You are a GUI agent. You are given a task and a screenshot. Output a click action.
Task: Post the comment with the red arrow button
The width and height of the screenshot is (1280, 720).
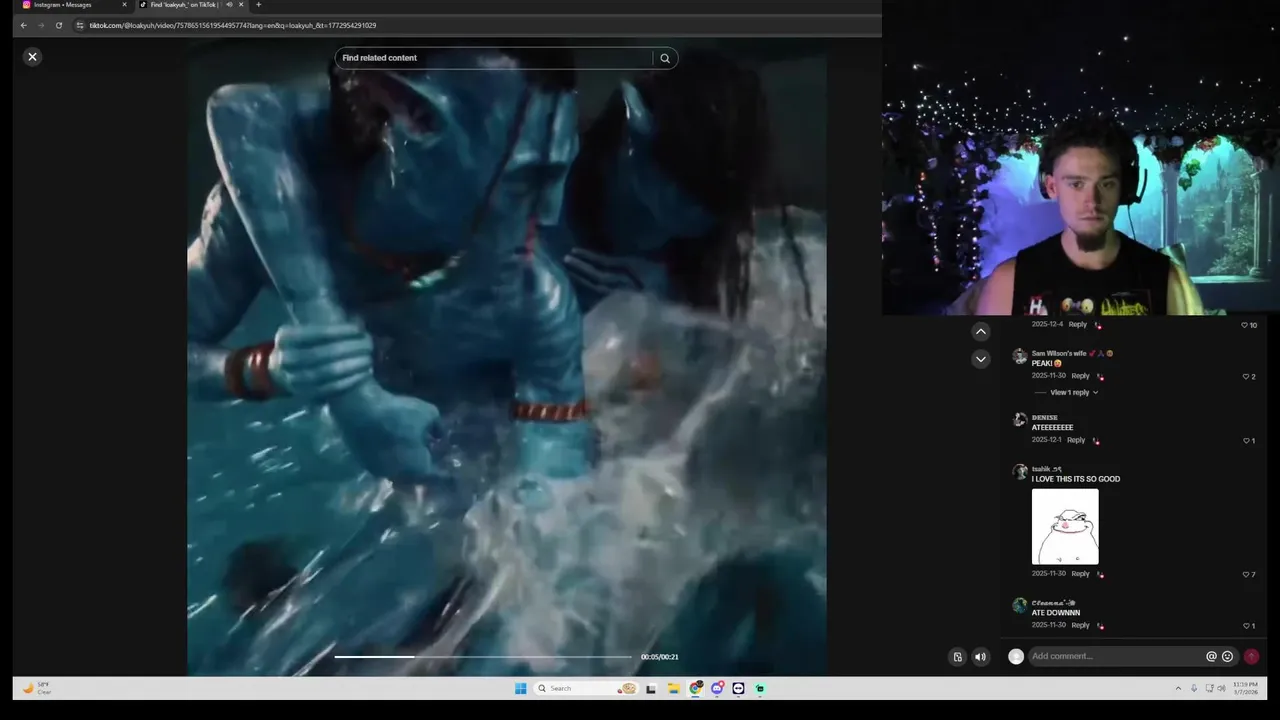click(1251, 657)
